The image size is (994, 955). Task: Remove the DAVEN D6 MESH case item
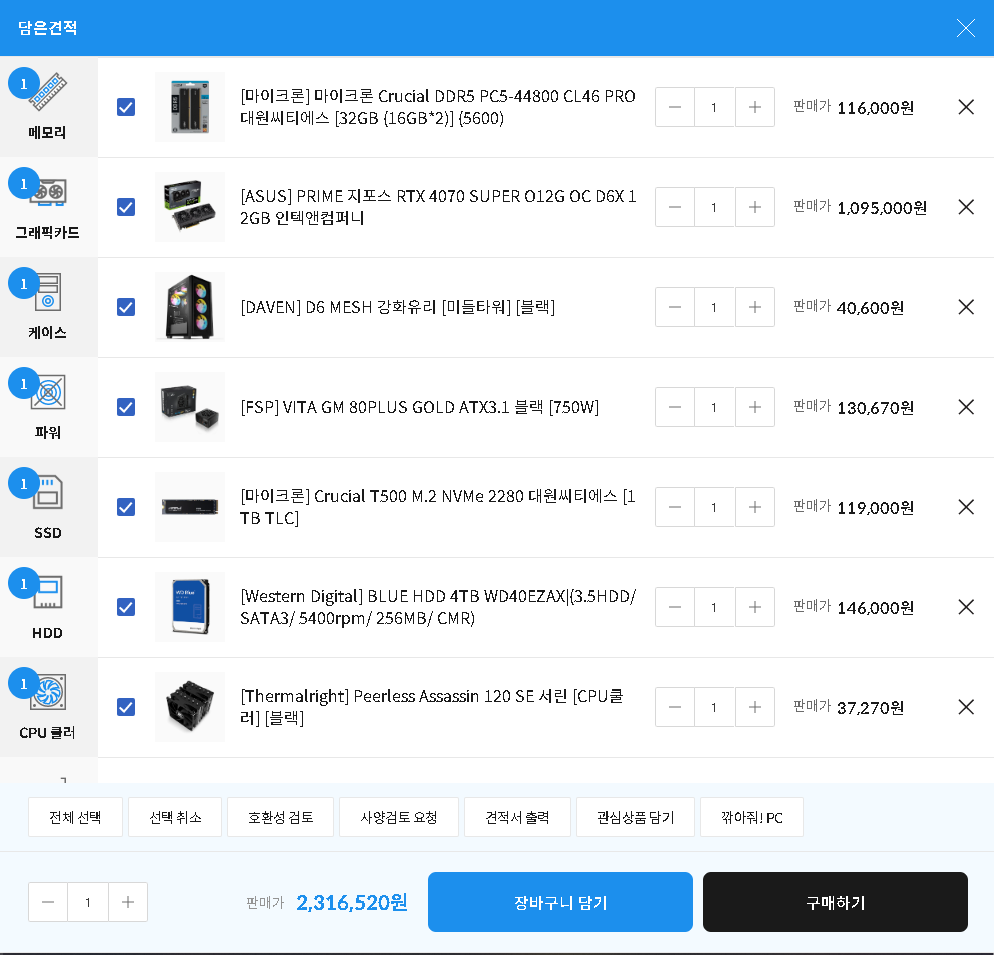[x=965, y=307]
